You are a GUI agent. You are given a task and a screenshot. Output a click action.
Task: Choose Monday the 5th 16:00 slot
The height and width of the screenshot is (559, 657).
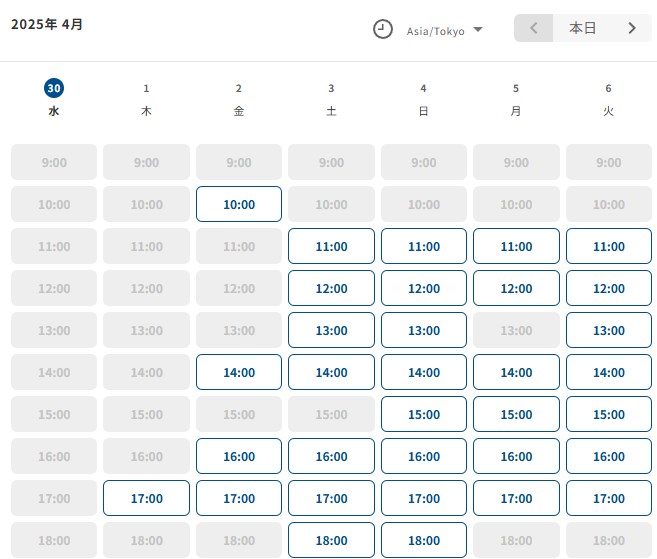click(516, 456)
